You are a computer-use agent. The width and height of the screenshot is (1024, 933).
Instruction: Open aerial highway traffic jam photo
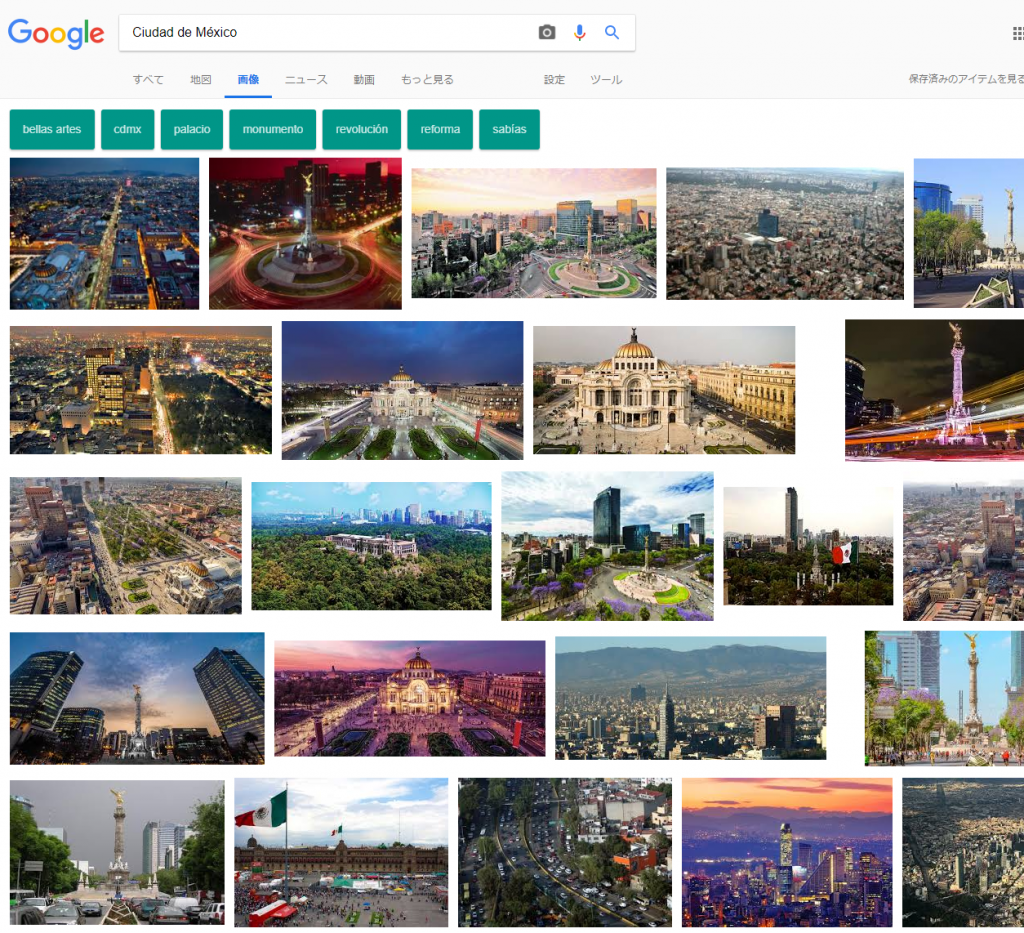pos(565,852)
